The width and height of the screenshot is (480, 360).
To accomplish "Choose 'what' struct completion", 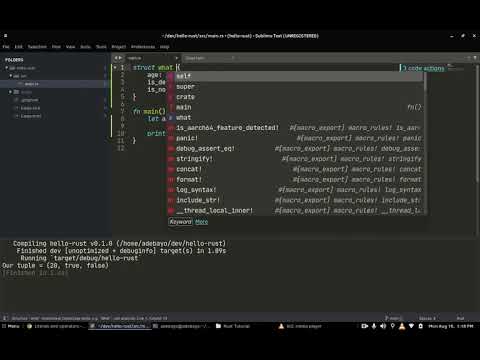I will 296,118.
